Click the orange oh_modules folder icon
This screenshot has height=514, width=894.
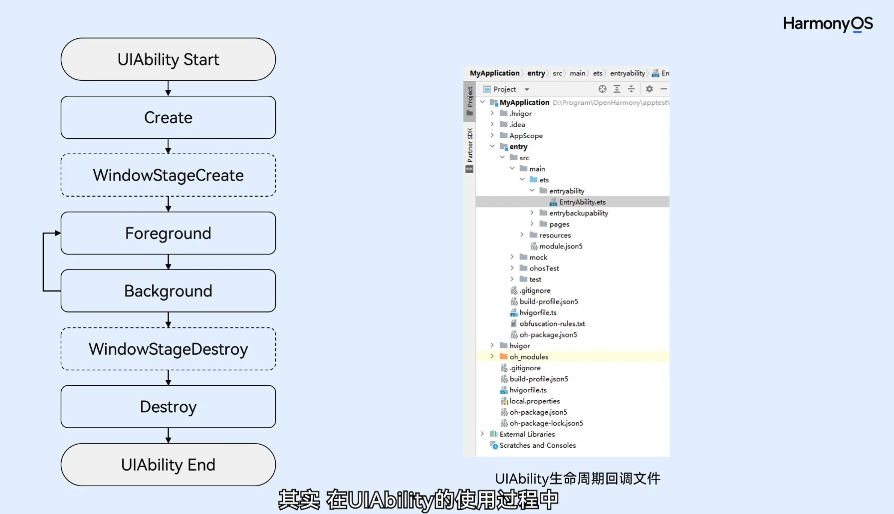tap(503, 357)
